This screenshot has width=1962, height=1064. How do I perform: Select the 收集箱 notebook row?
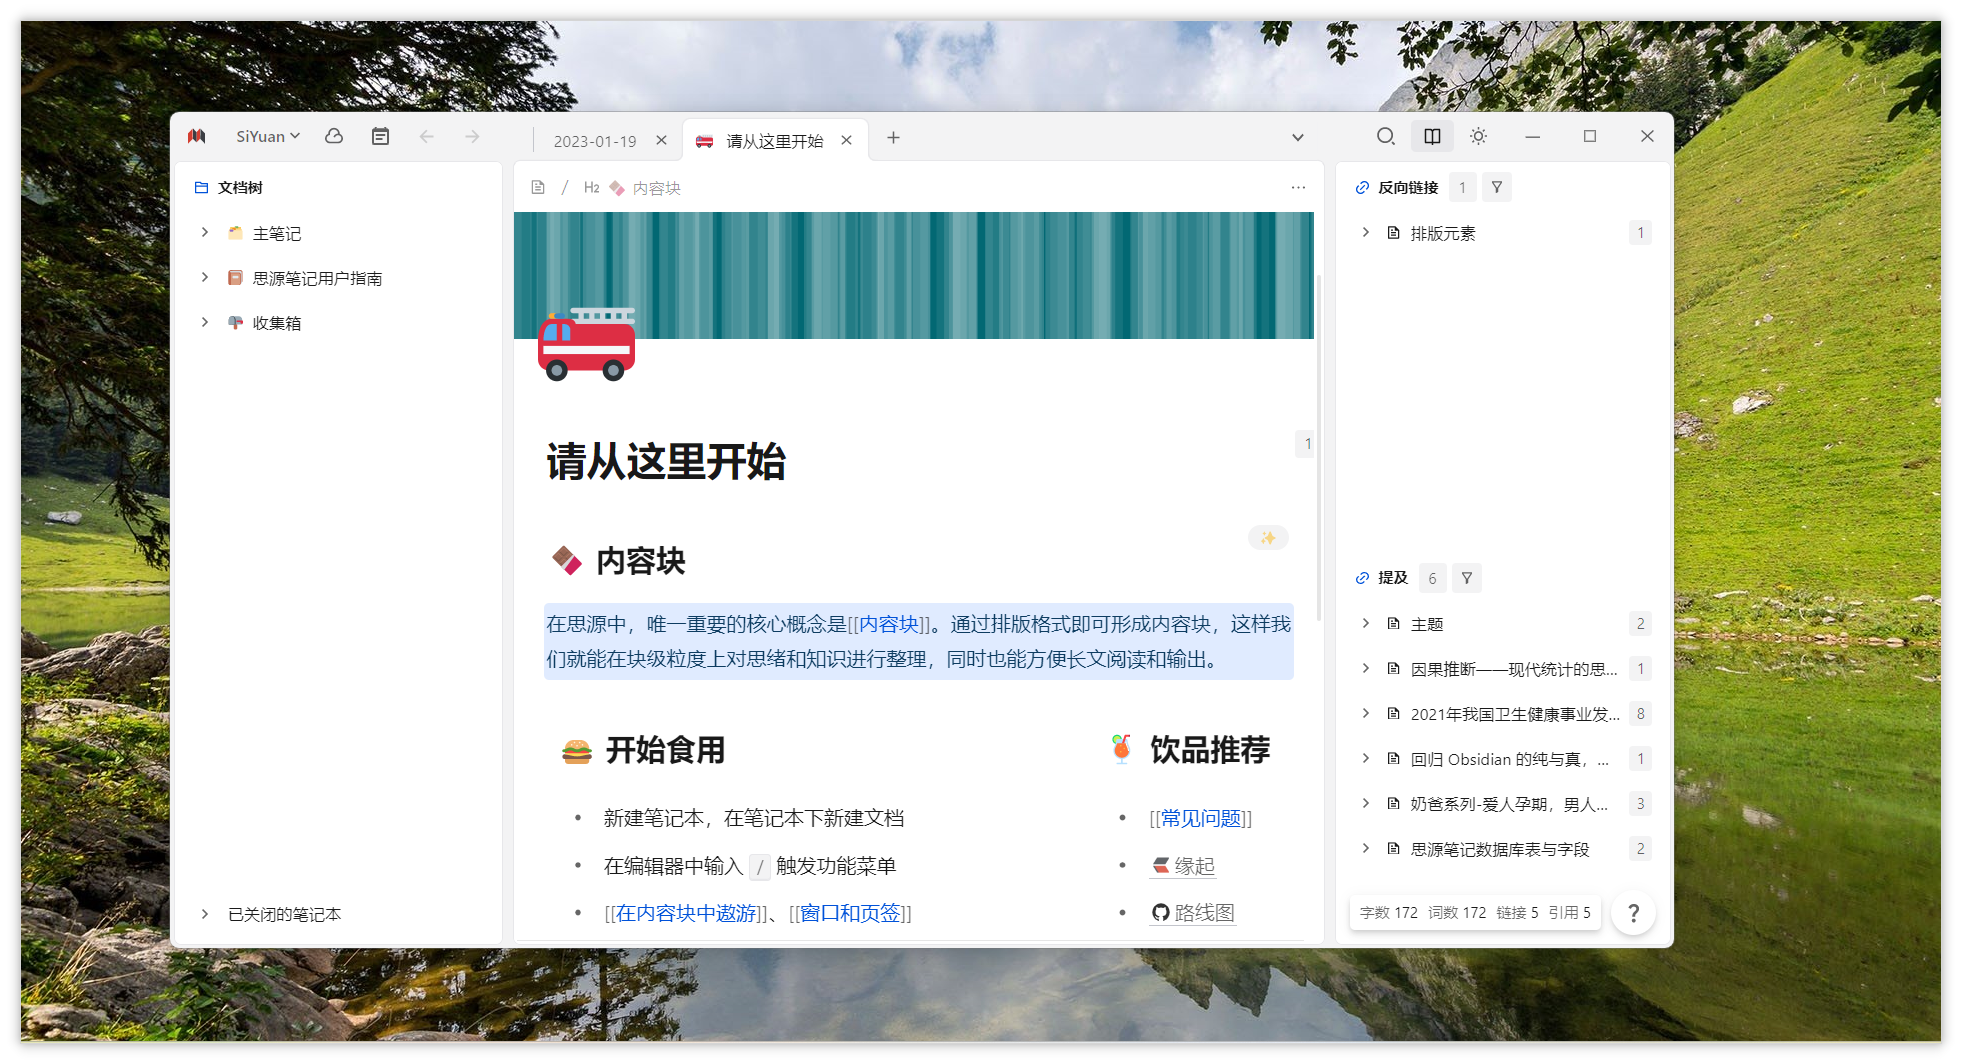pos(338,323)
